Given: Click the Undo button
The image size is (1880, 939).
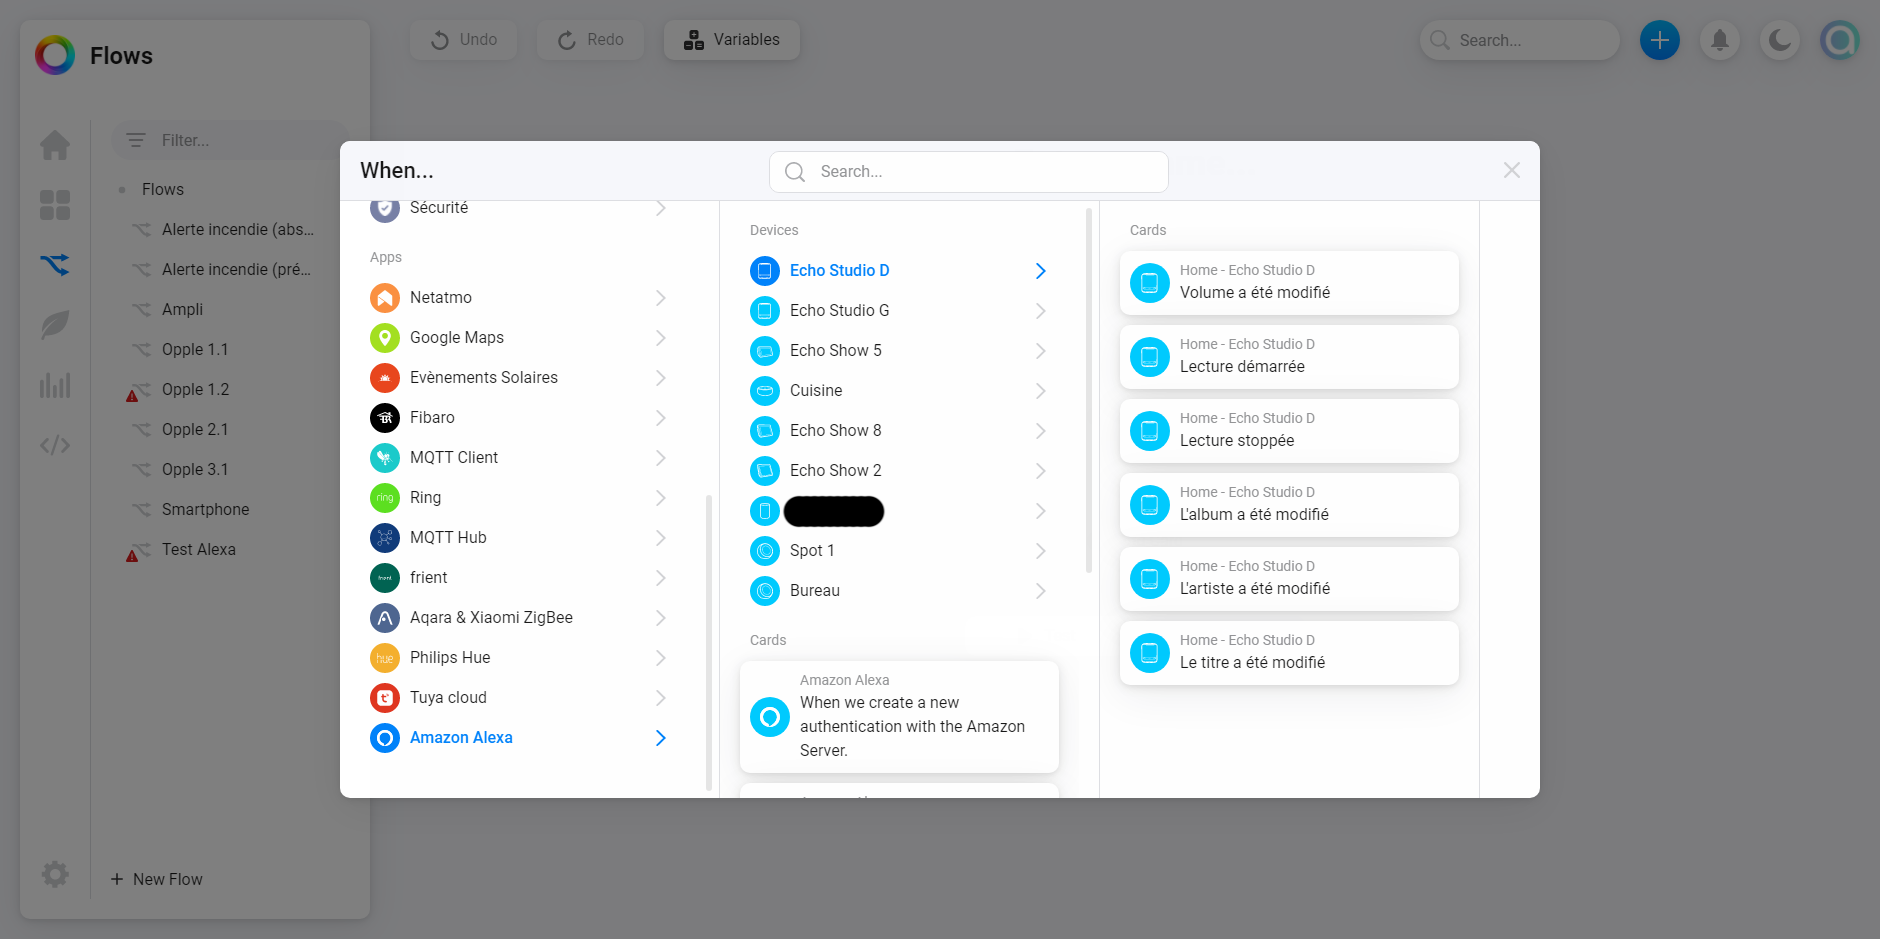Looking at the screenshot, I should (x=464, y=40).
